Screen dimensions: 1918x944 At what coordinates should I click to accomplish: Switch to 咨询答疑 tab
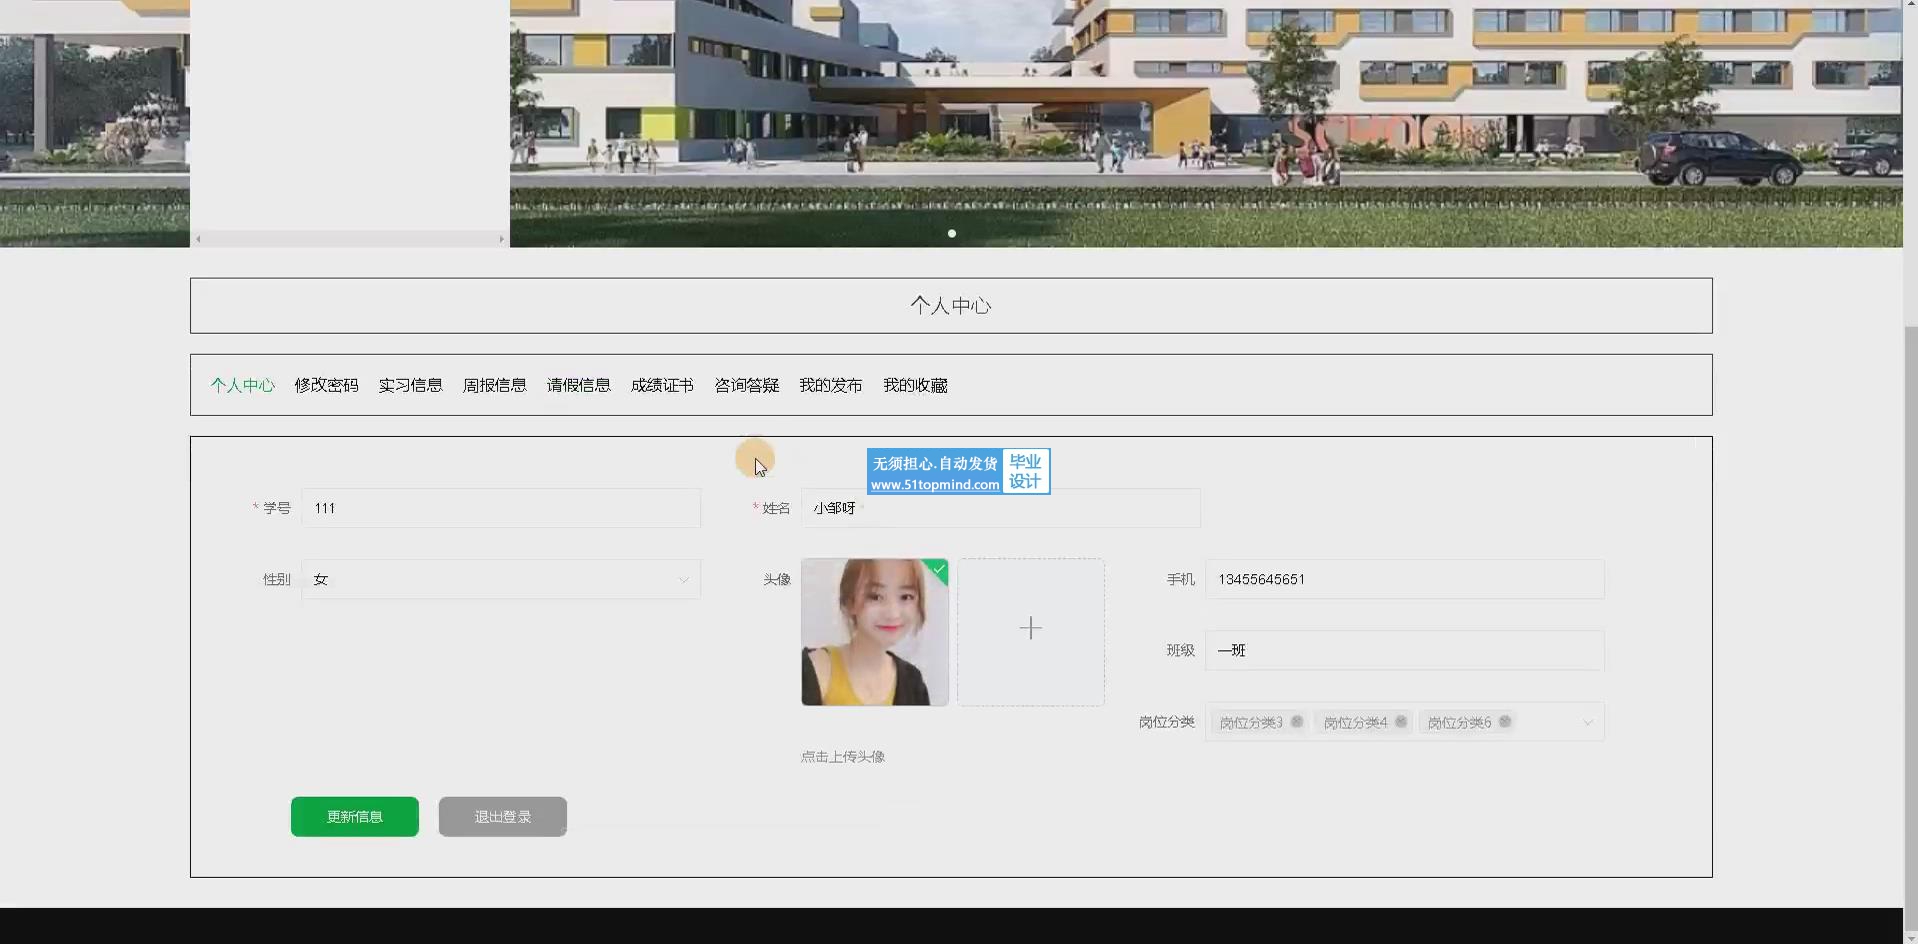click(746, 385)
